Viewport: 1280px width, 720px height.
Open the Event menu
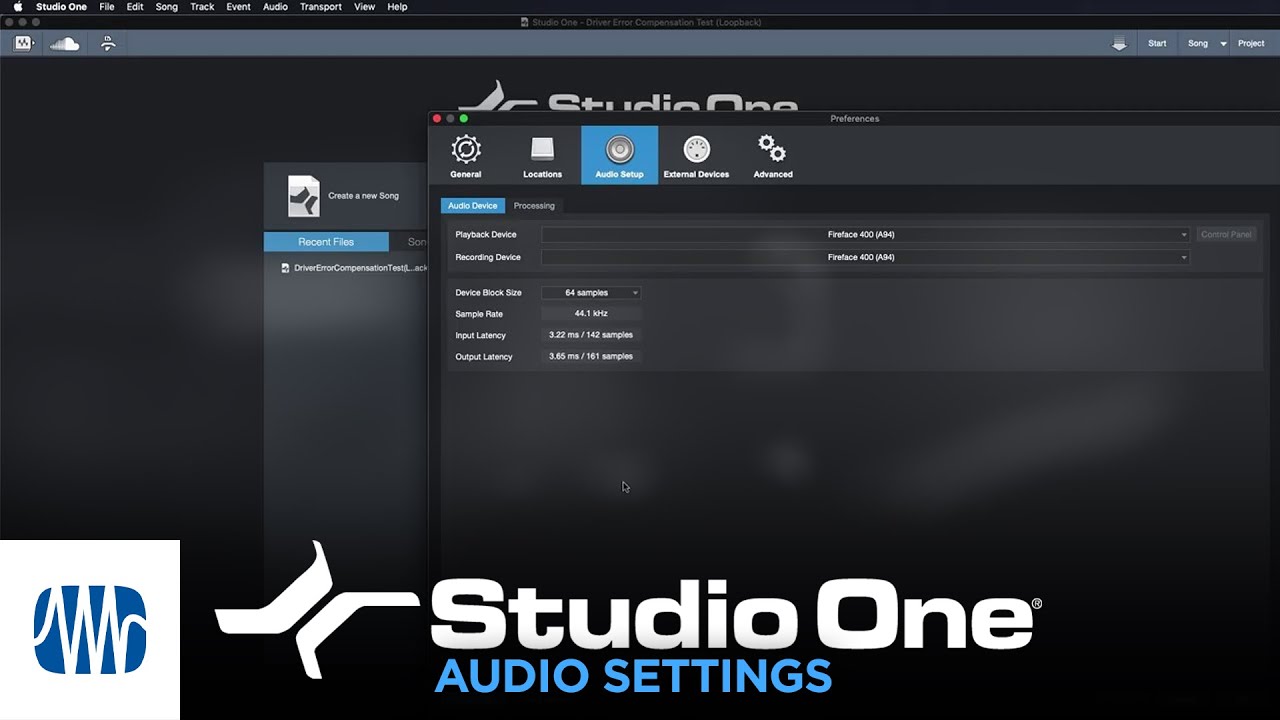point(239,7)
